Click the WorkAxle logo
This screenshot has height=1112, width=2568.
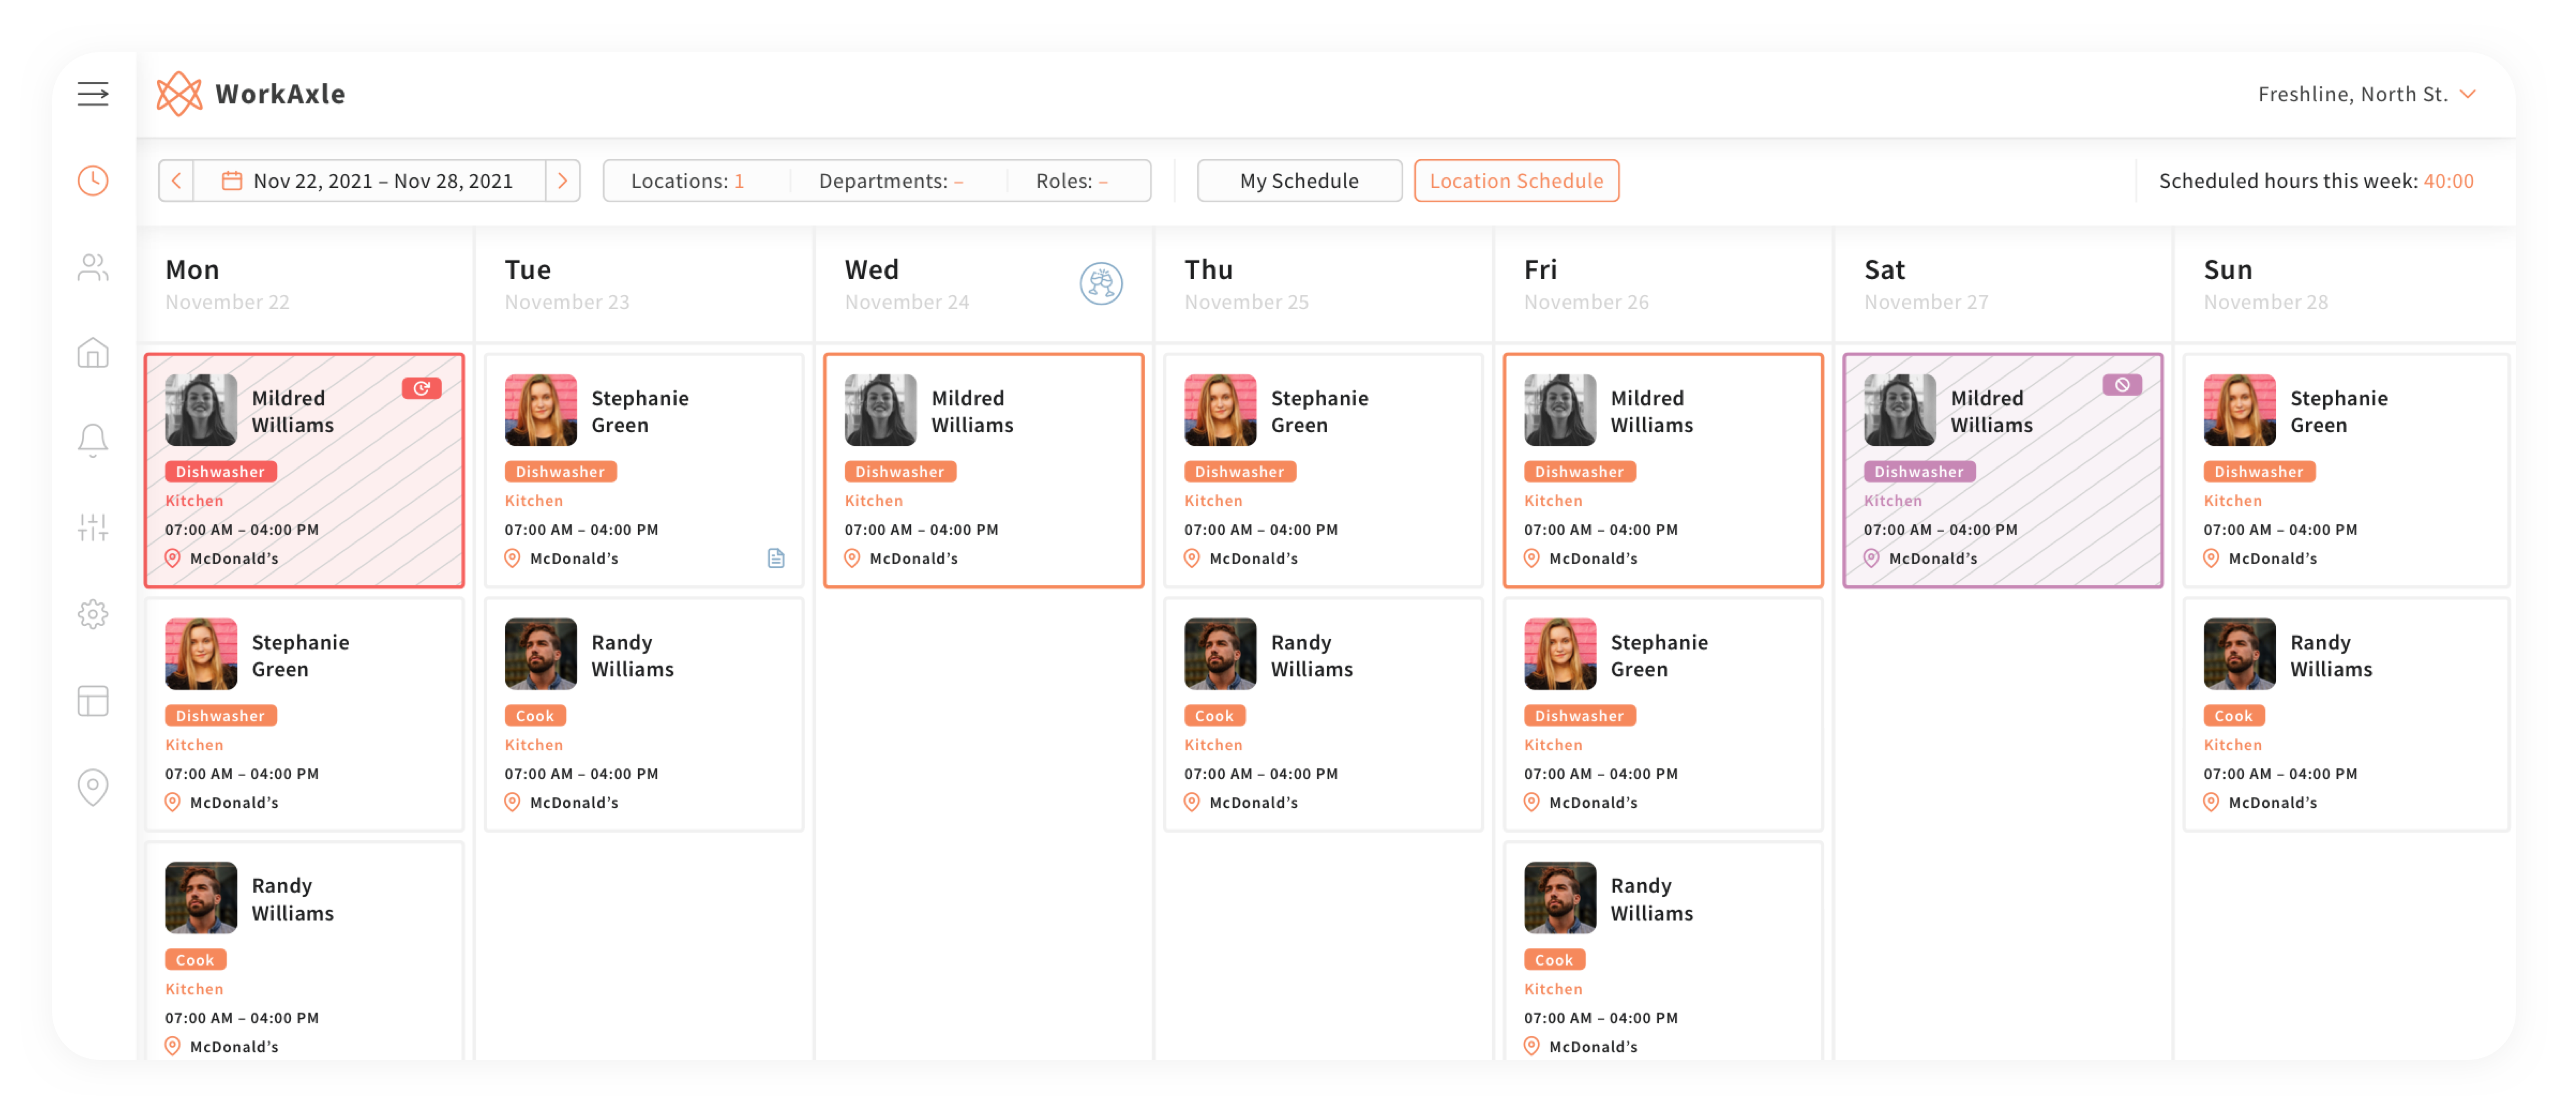(251, 94)
